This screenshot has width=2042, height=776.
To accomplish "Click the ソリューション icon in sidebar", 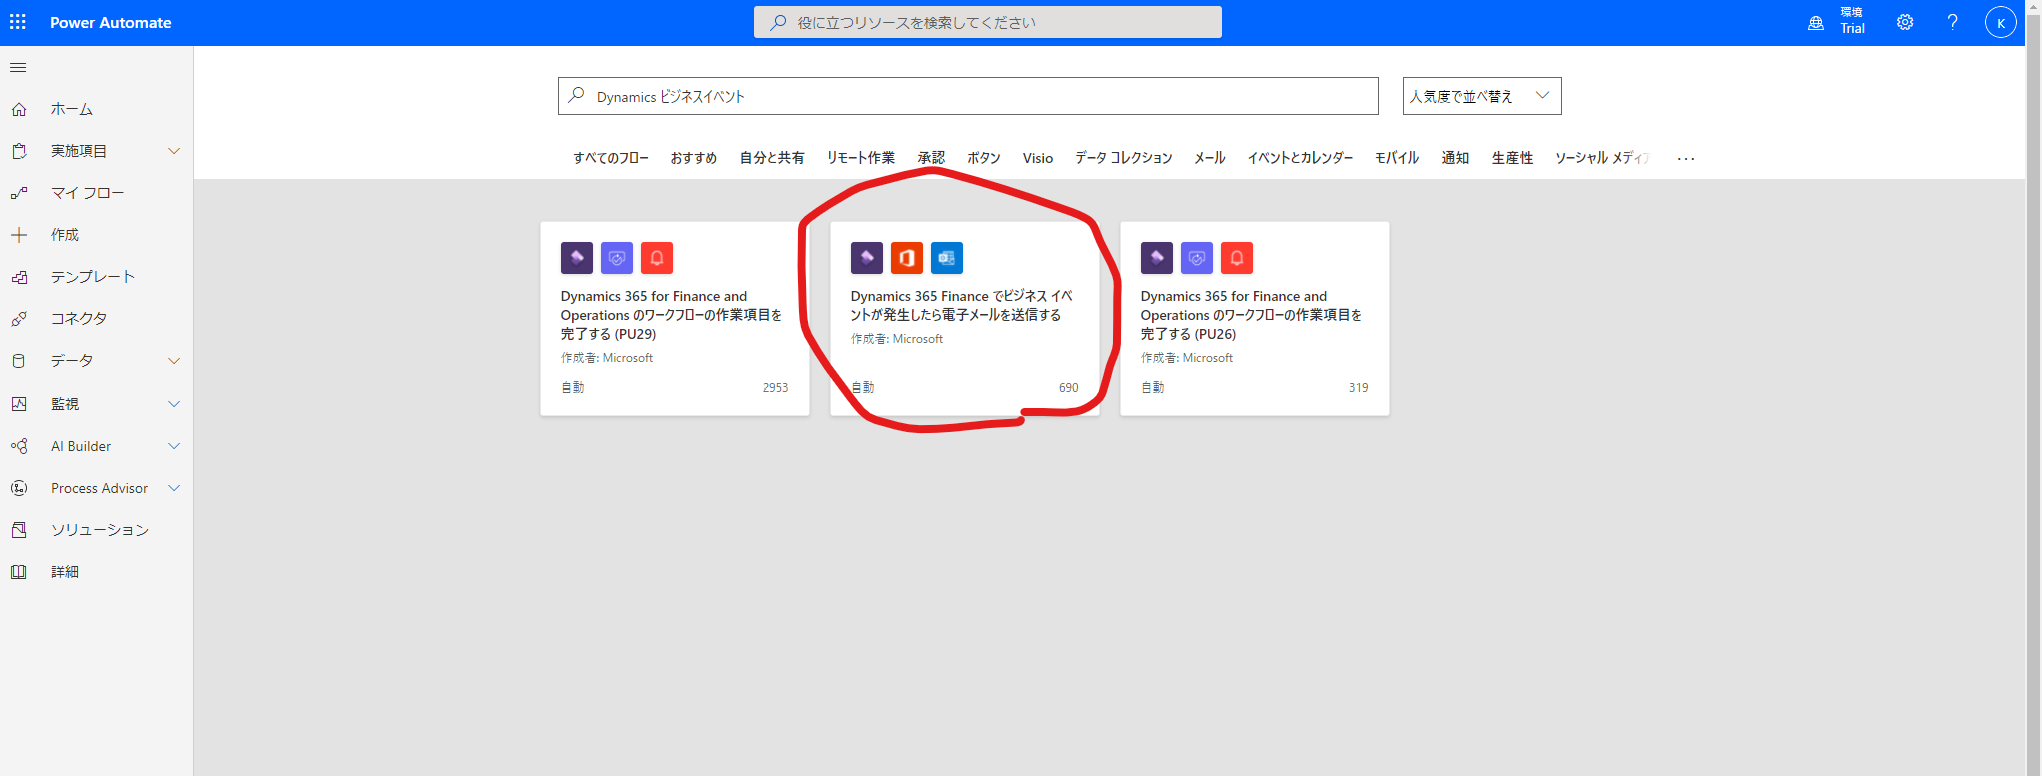I will [x=19, y=530].
